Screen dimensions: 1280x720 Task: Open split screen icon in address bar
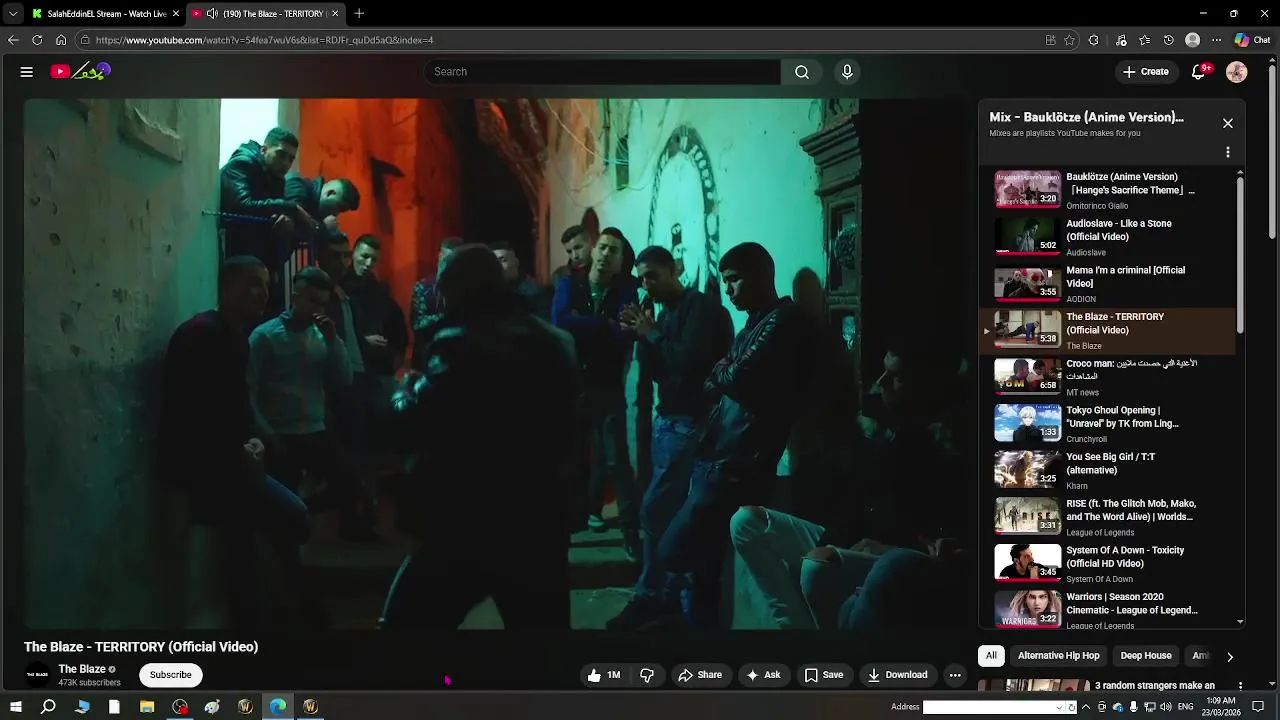[1050, 40]
